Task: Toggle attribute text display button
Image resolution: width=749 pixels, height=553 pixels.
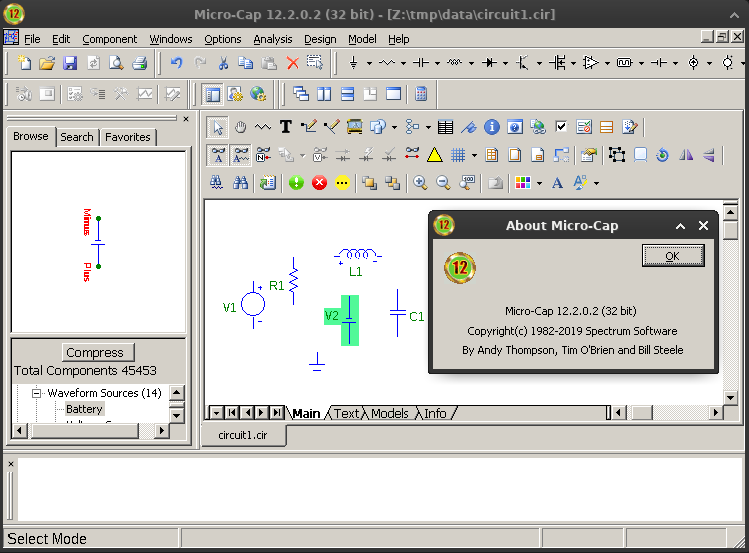Action: 217,155
